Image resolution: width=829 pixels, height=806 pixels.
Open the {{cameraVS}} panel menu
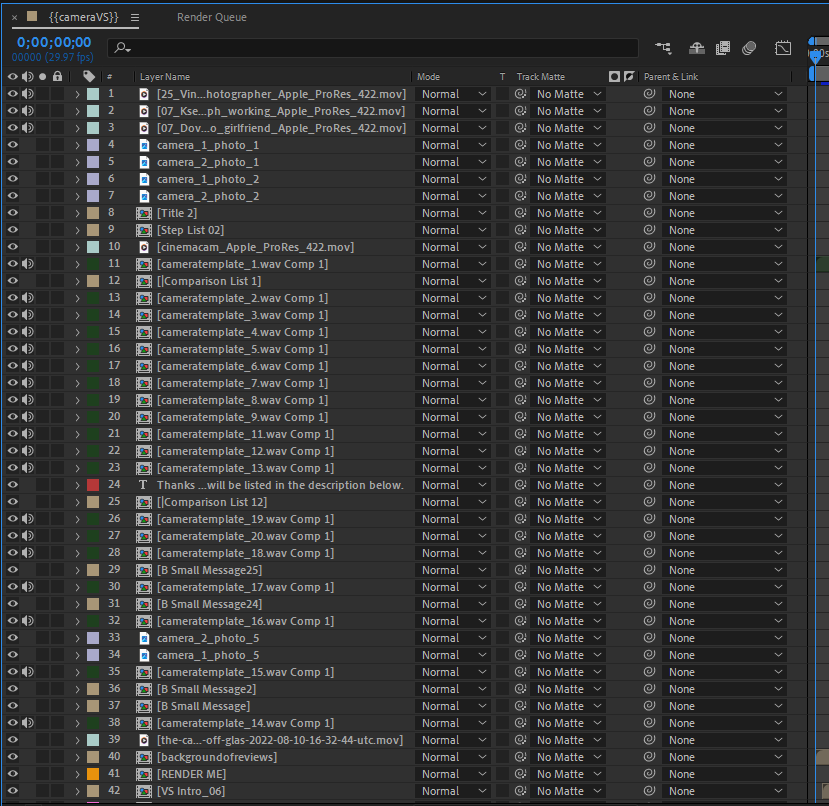click(135, 17)
